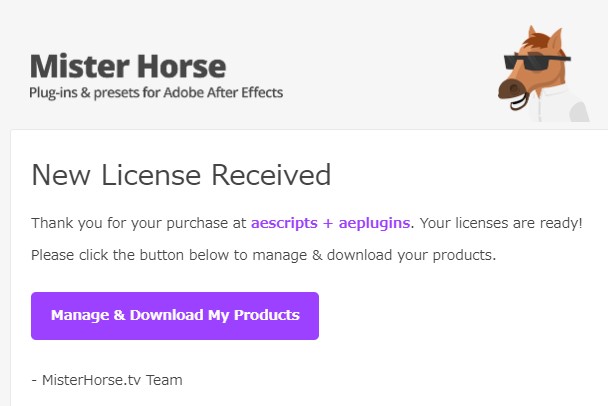Click the word aeplugins in purple link
Image resolution: width=608 pixels, height=406 pixels.
pyautogui.click(x=374, y=223)
